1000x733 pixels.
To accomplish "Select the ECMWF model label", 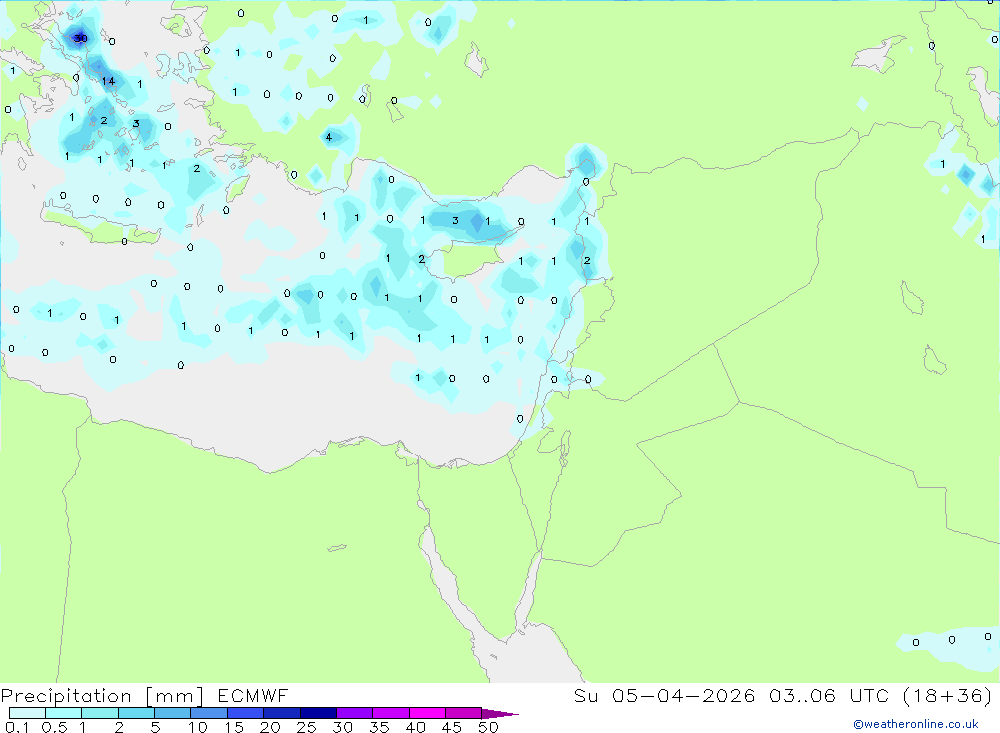I will [253, 695].
